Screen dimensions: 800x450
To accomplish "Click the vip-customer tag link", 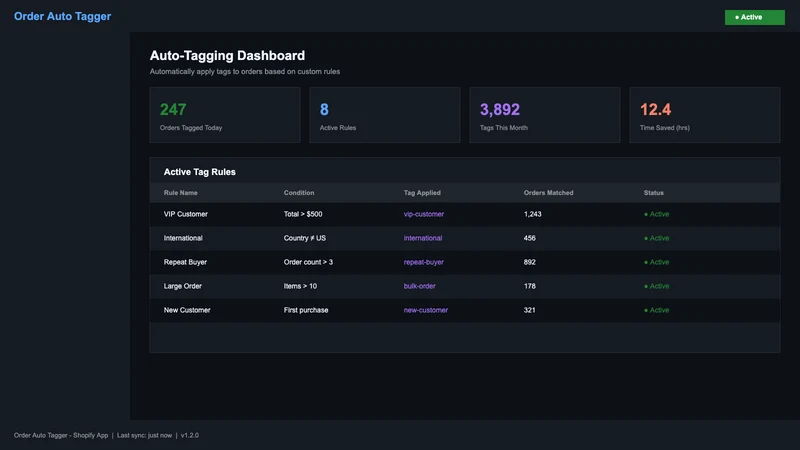I will tap(423, 214).
